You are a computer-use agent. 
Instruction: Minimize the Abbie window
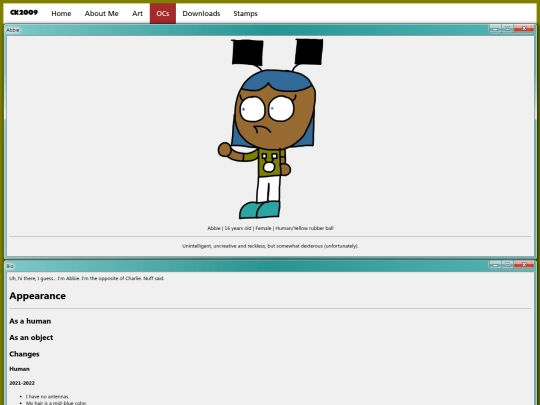495,29
